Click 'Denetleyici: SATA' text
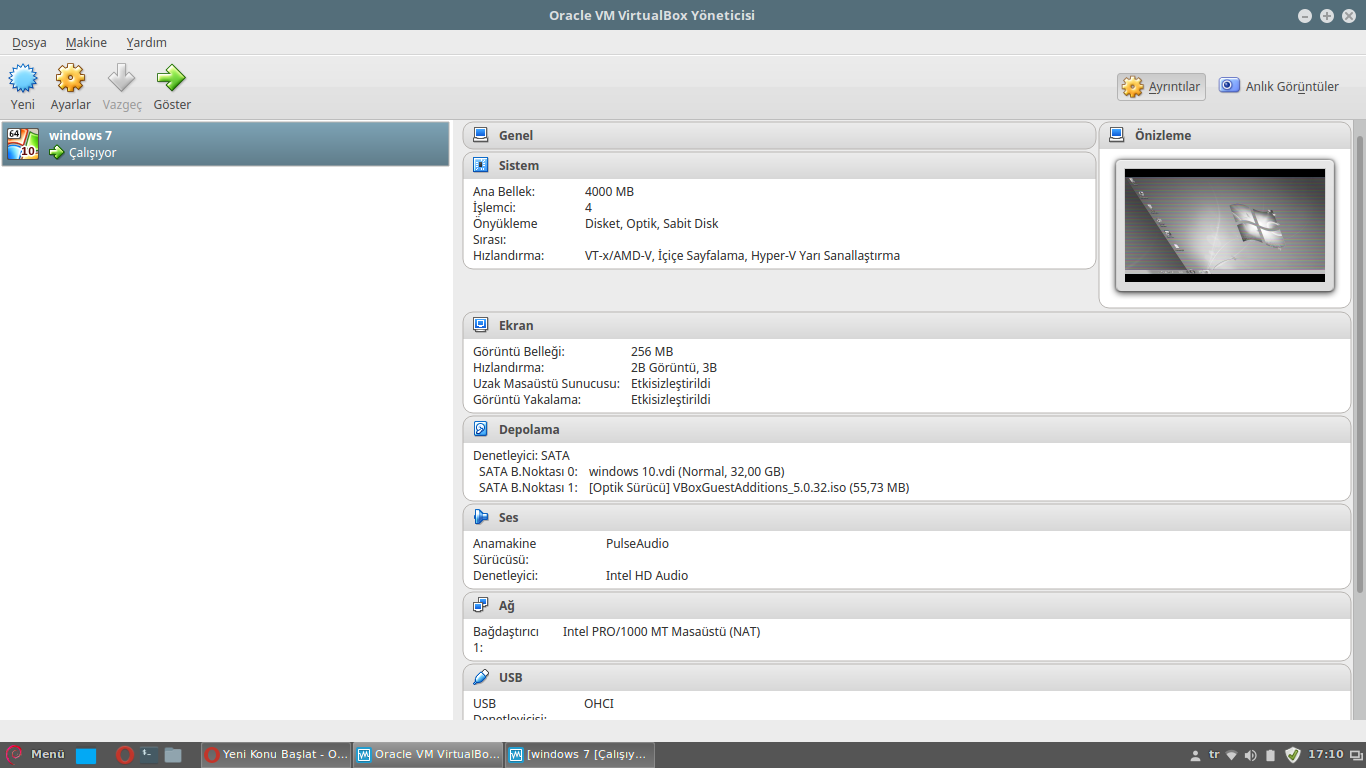Screen dimensions: 1366x768 521,456
